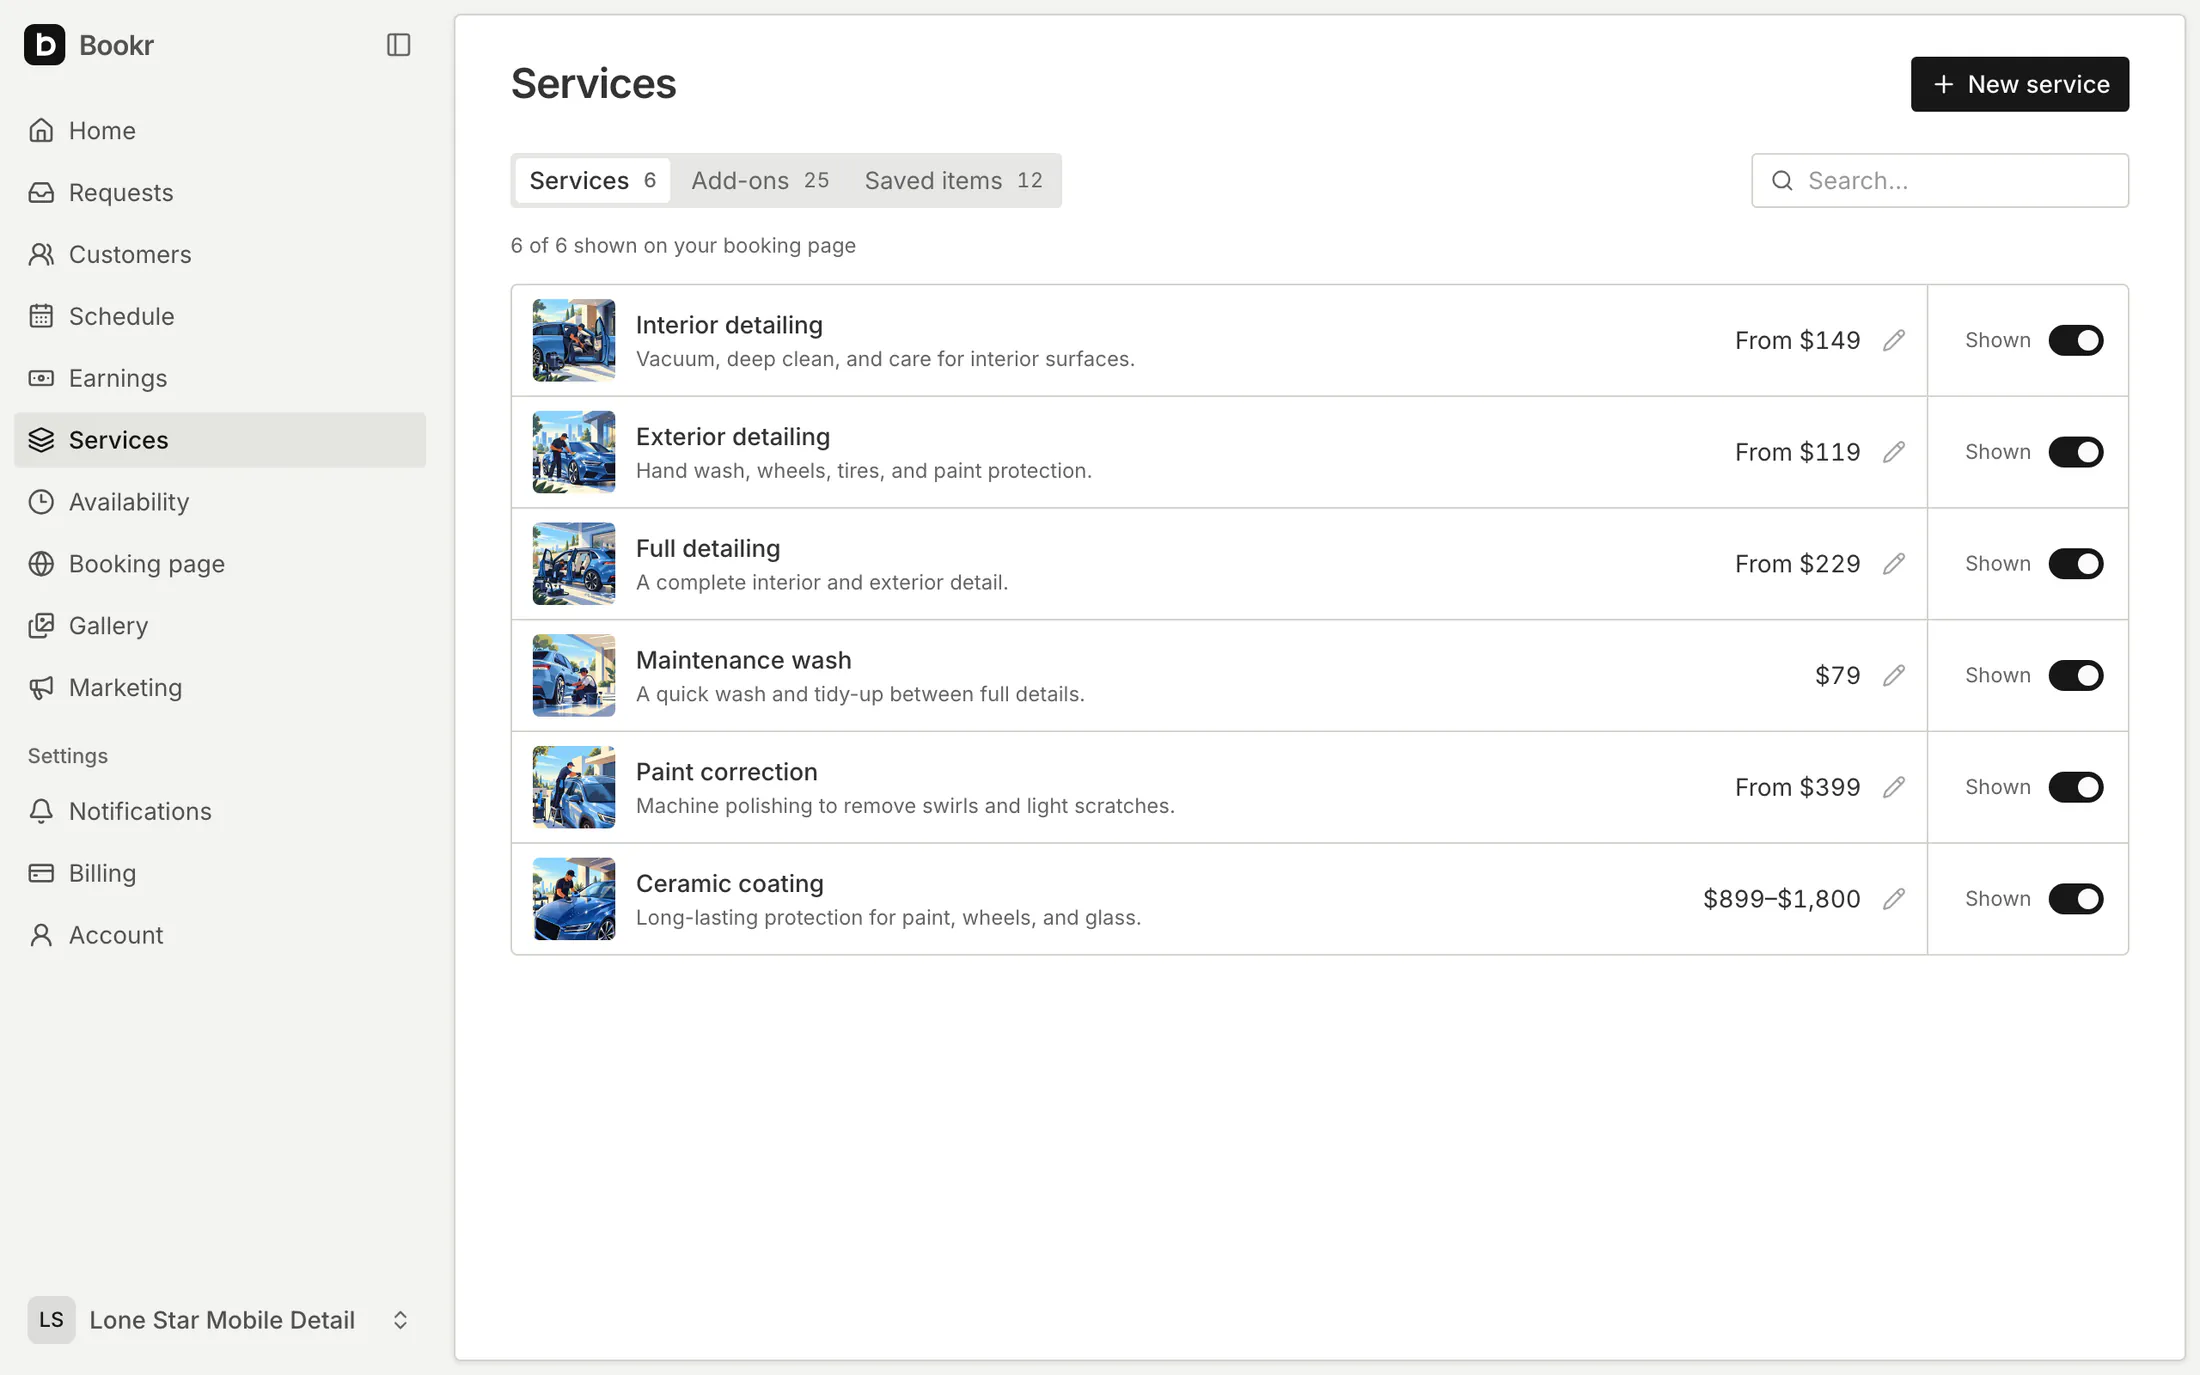Expand the Lone Star Mobile Detail account switcher
2200x1375 pixels.
point(220,1320)
